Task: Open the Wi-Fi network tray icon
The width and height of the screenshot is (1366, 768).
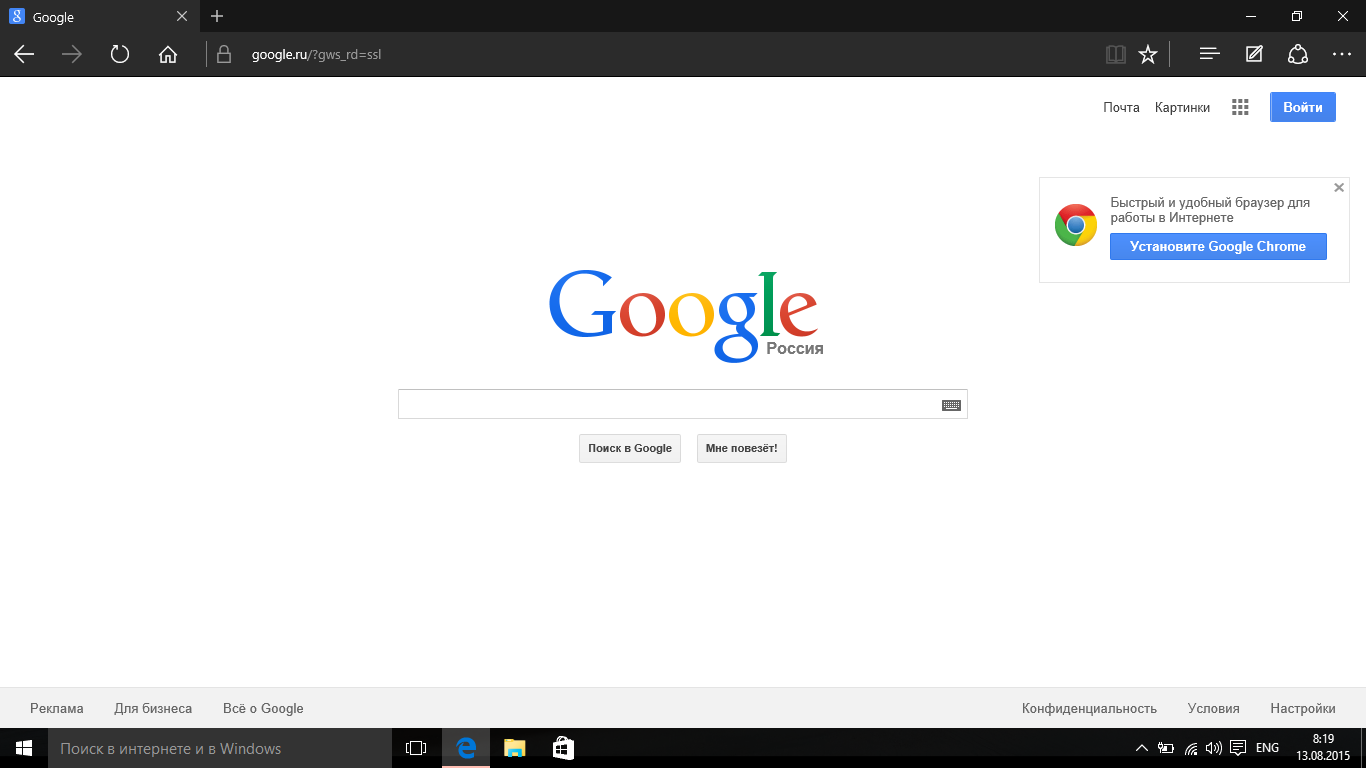Action: (1191, 748)
